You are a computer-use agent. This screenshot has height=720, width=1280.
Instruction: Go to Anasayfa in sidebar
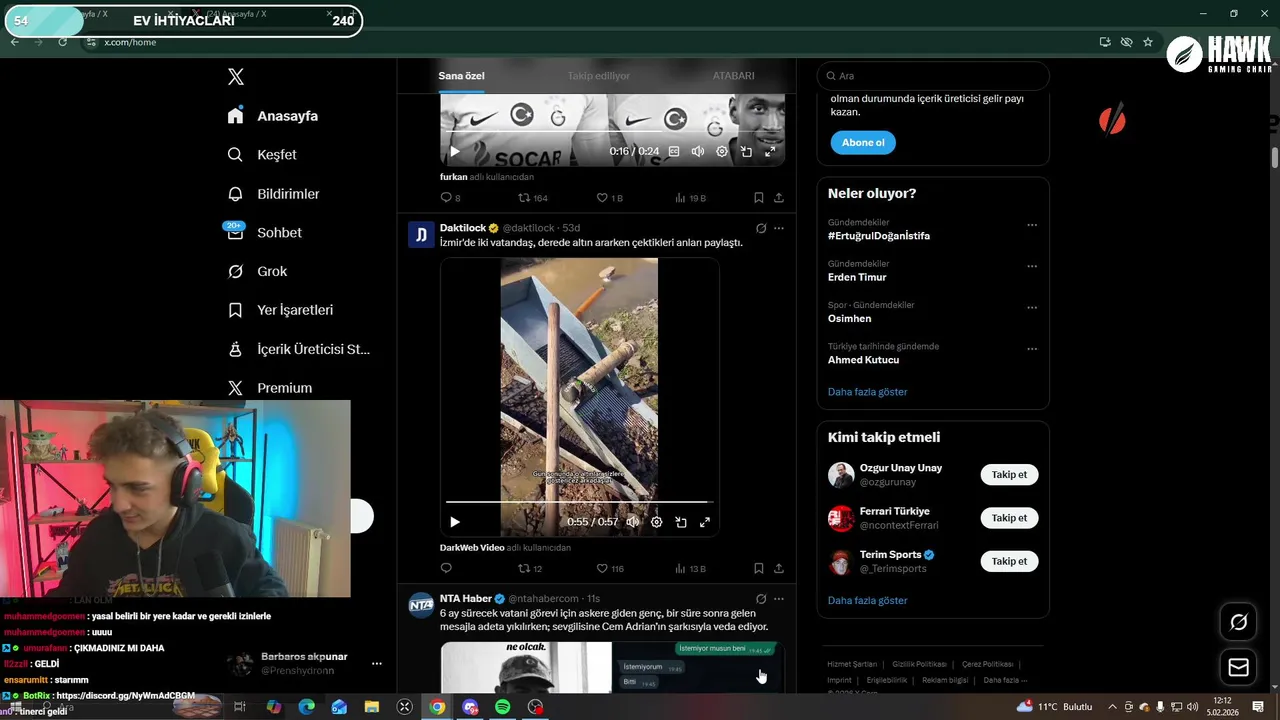point(273,116)
